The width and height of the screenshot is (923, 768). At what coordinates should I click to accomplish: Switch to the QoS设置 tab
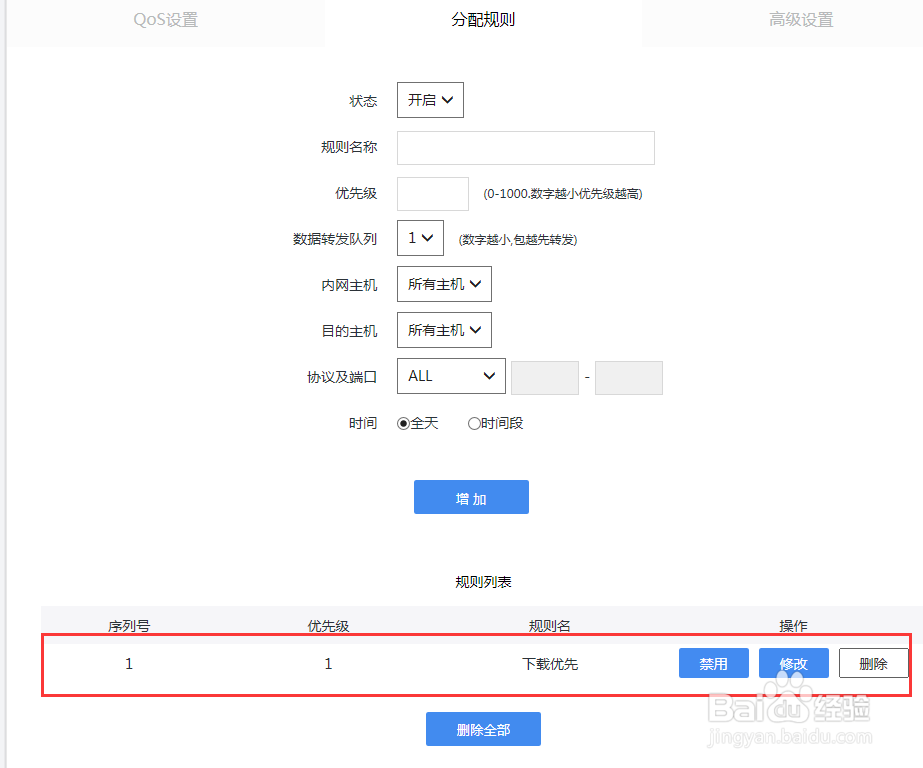pos(165,20)
